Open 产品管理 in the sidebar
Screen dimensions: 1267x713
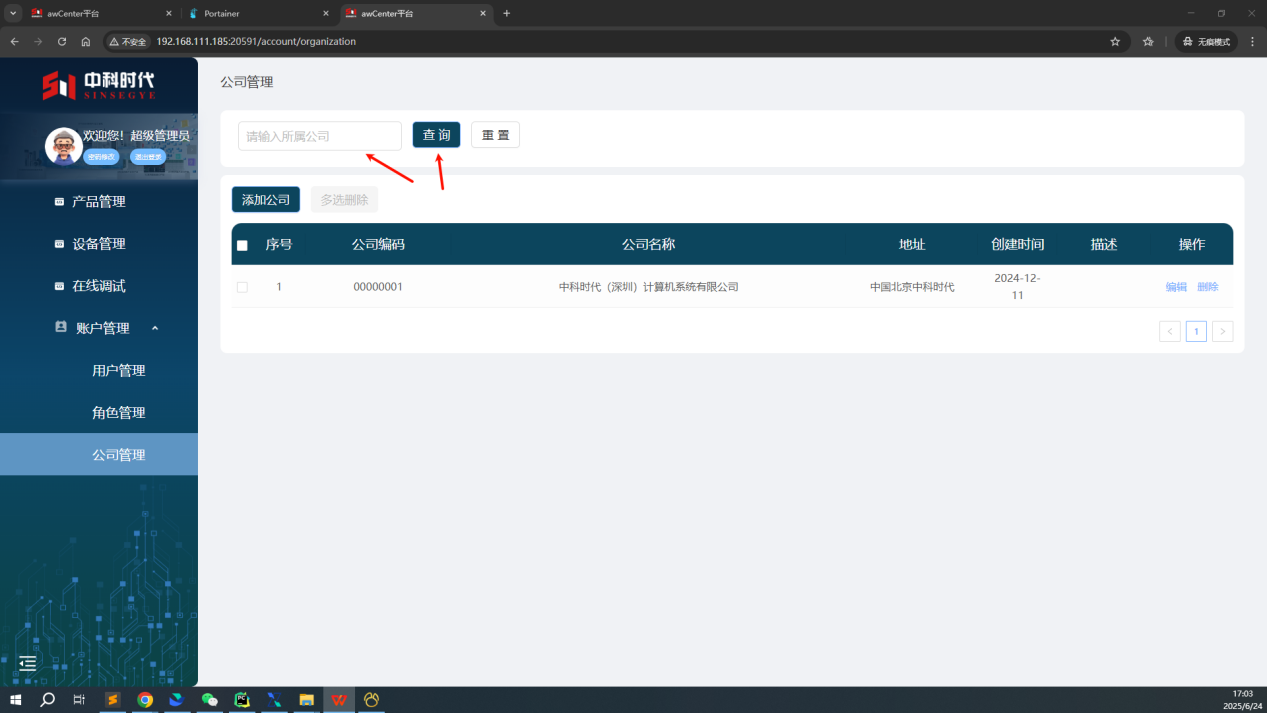tap(99, 201)
